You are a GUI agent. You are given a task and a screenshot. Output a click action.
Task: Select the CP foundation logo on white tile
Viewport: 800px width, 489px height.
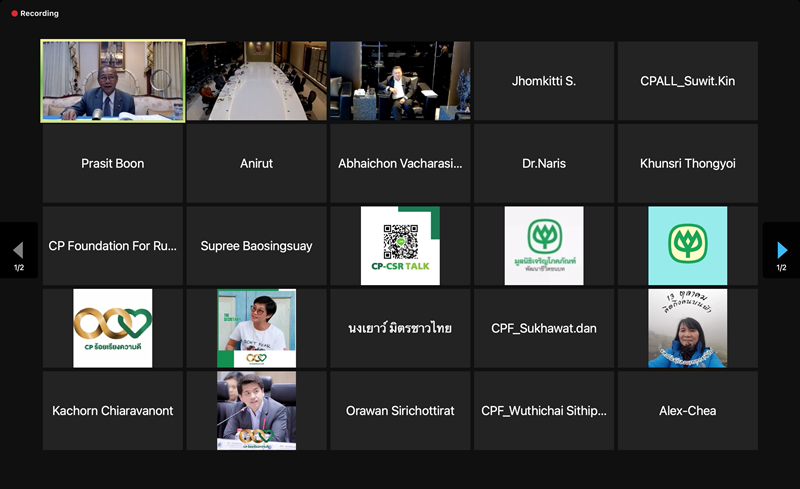coord(544,246)
